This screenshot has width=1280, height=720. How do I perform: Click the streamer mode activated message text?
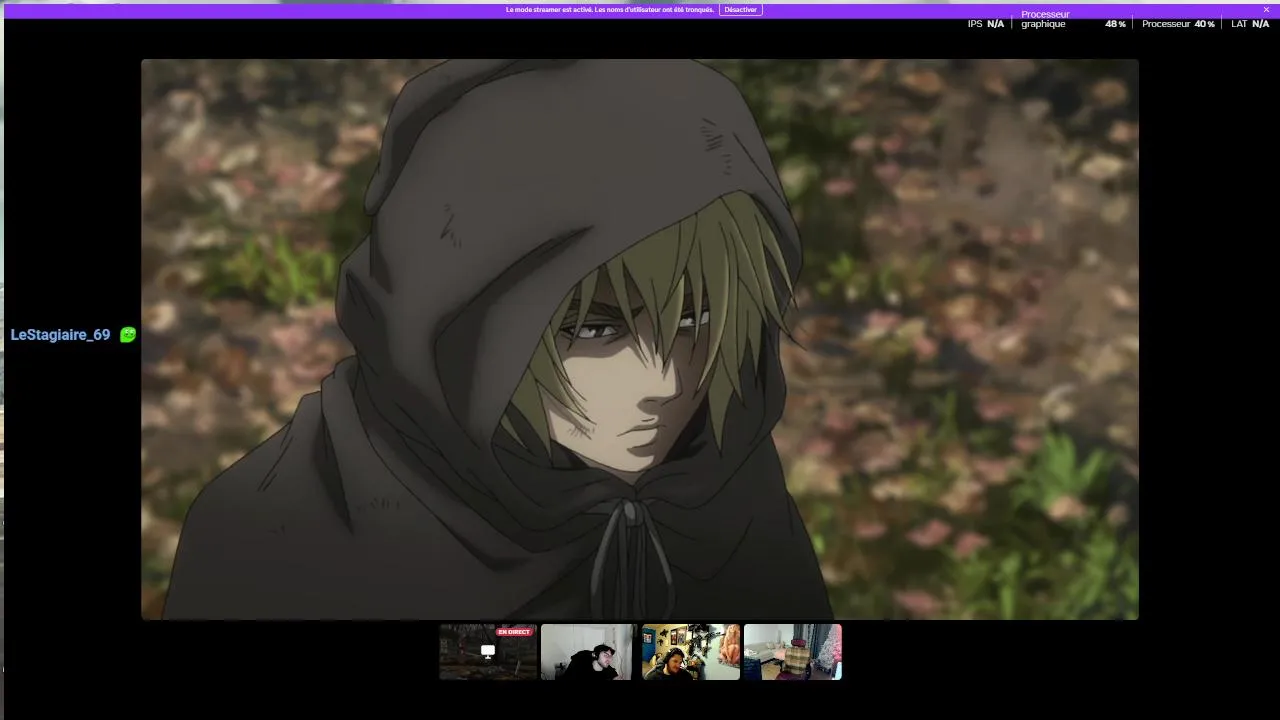[x=610, y=9]
